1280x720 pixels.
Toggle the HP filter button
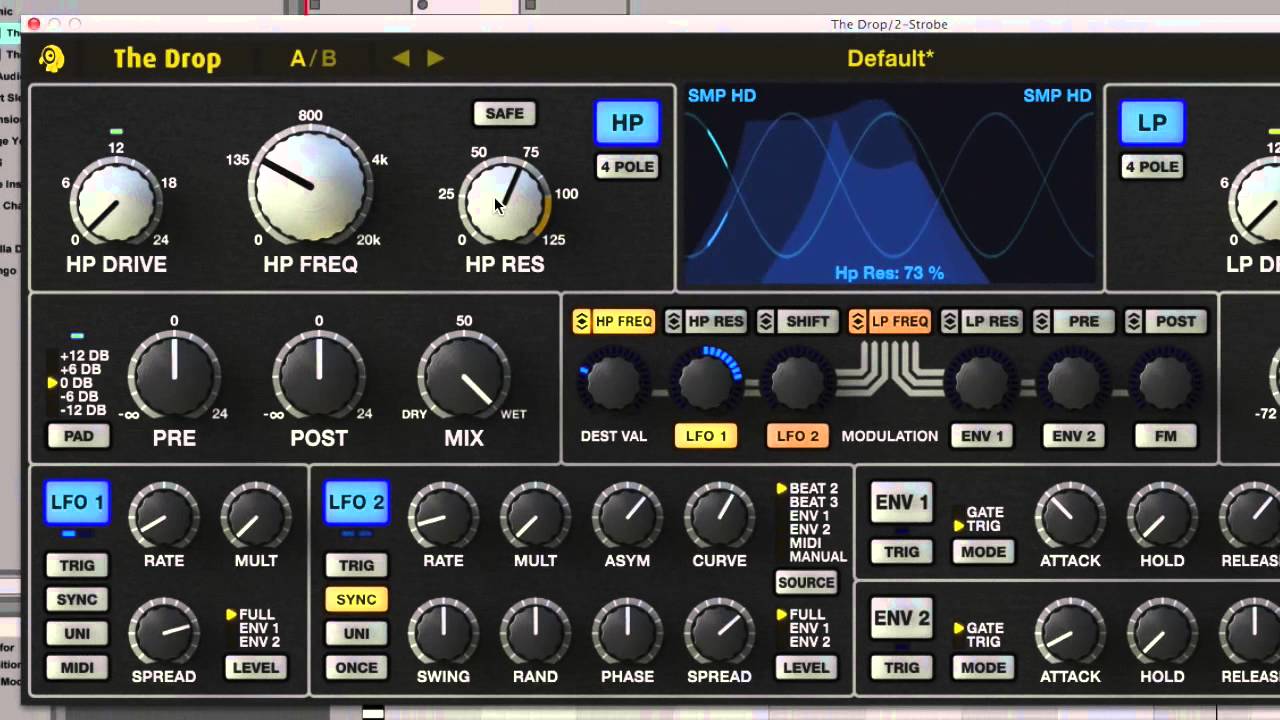tap(627, 123)
